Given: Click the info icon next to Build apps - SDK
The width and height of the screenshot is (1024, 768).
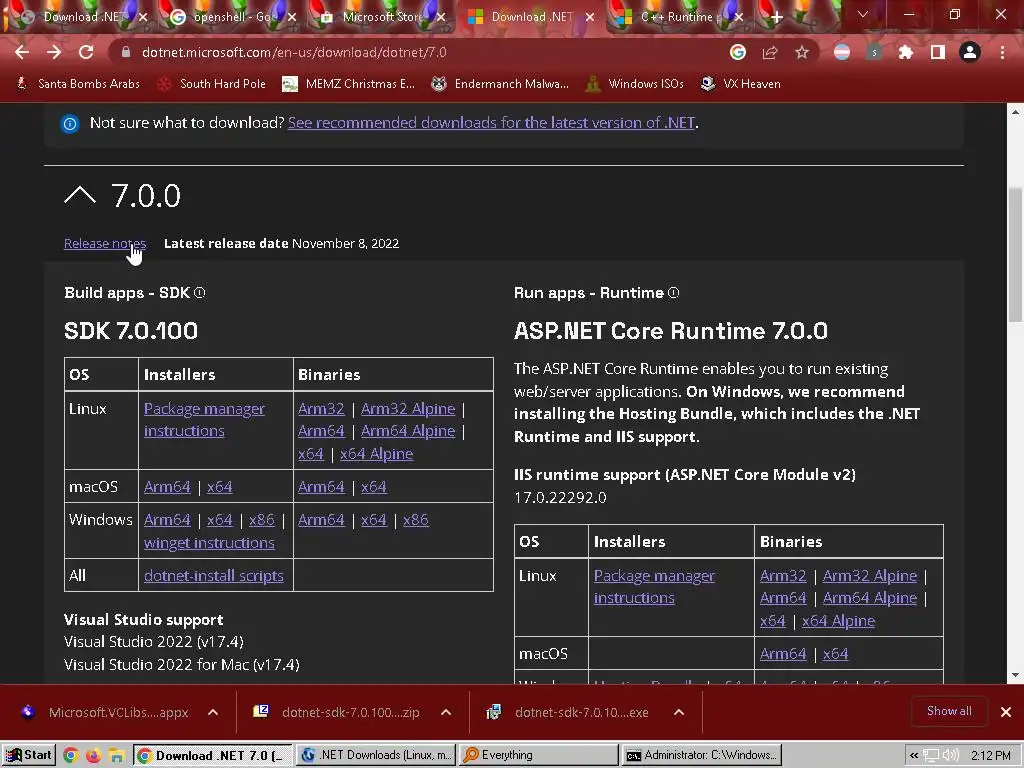Looking at the screenshot, I should (200, 293).
